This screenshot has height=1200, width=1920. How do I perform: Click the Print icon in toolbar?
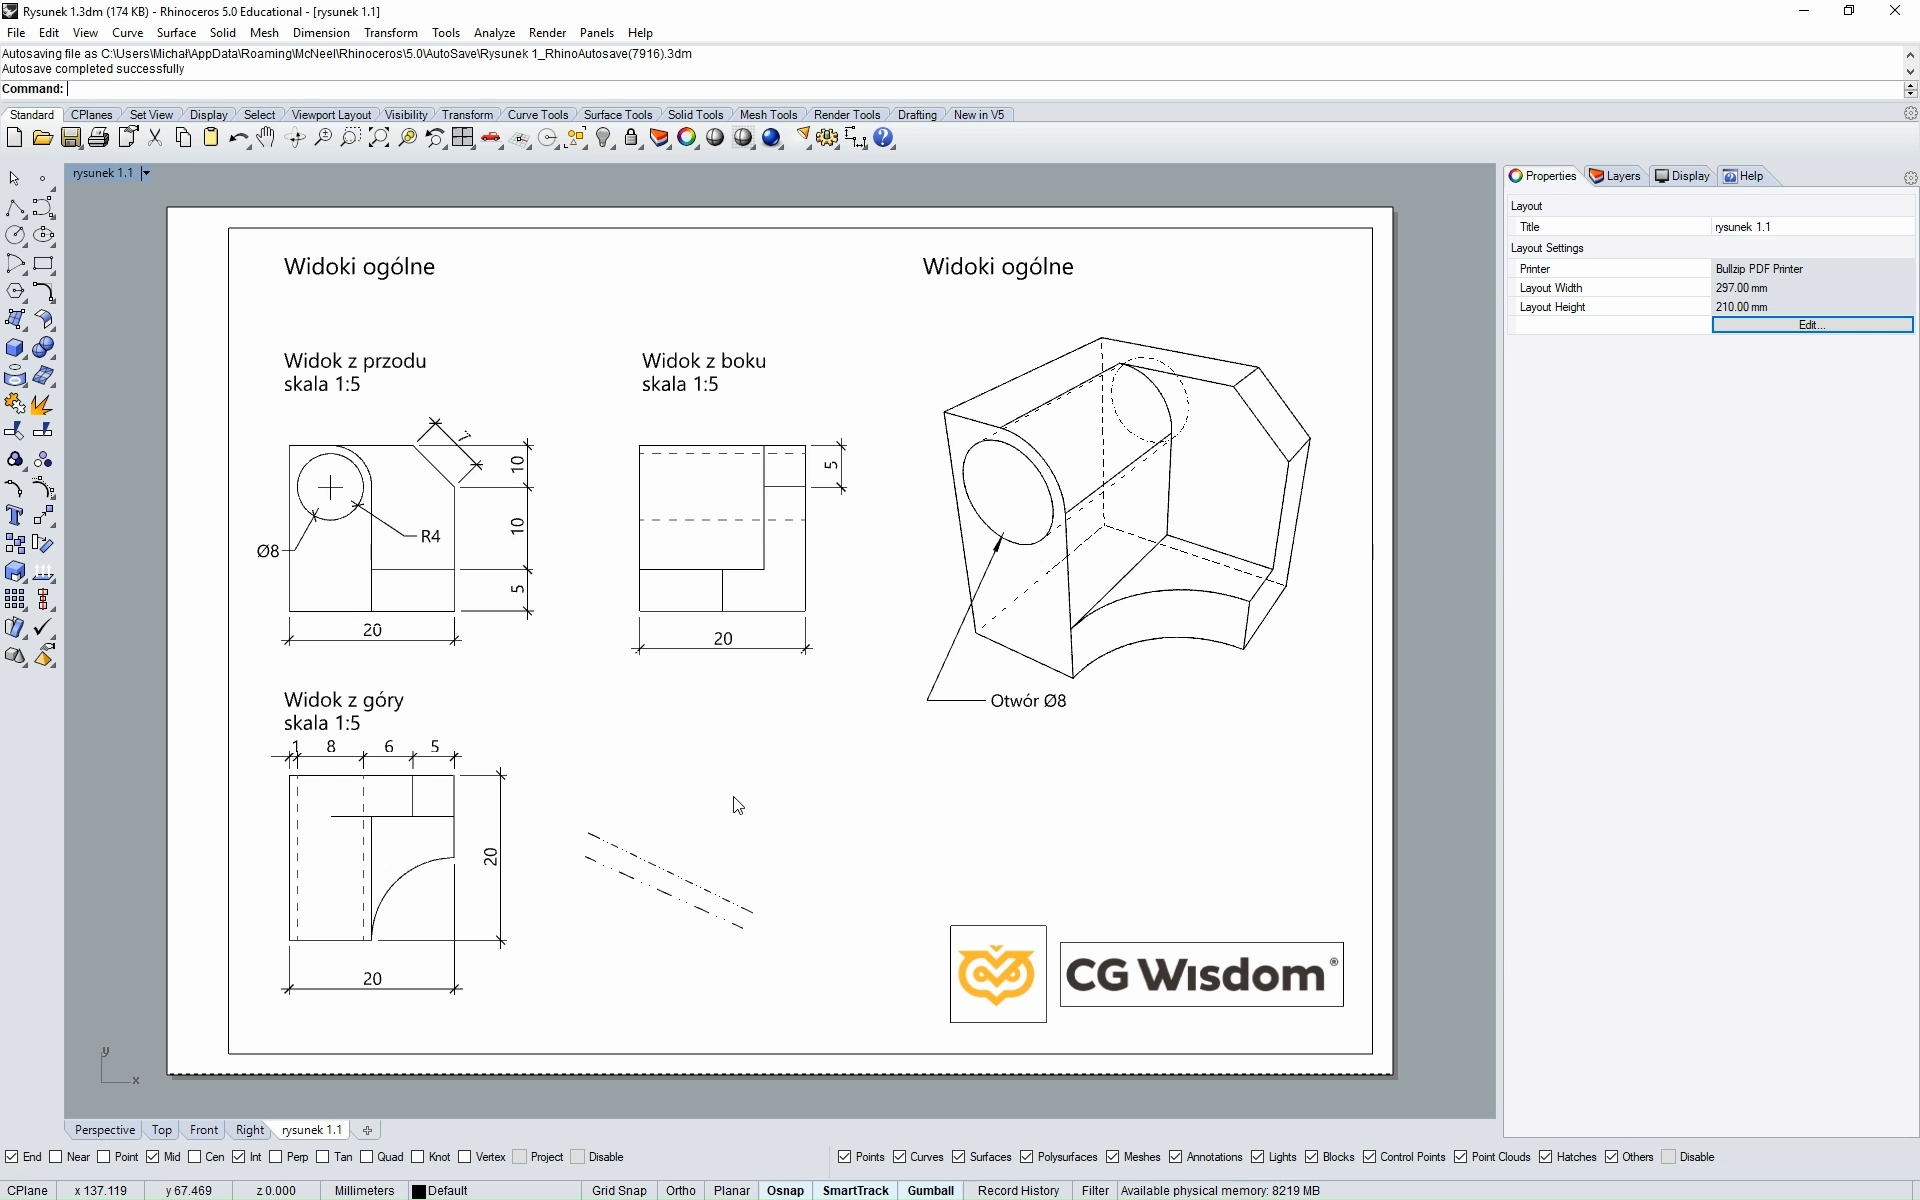pyautogui.click(x=98, y=138)
